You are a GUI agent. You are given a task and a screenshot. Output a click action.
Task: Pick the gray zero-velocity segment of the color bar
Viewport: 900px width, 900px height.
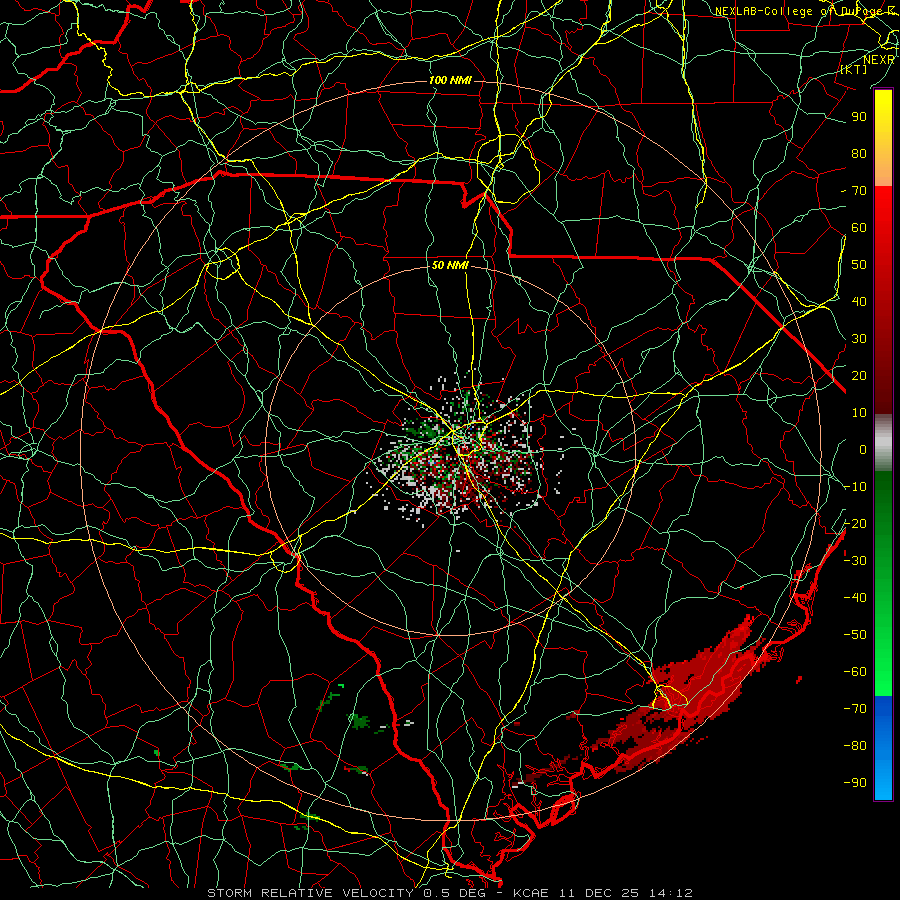883,443
